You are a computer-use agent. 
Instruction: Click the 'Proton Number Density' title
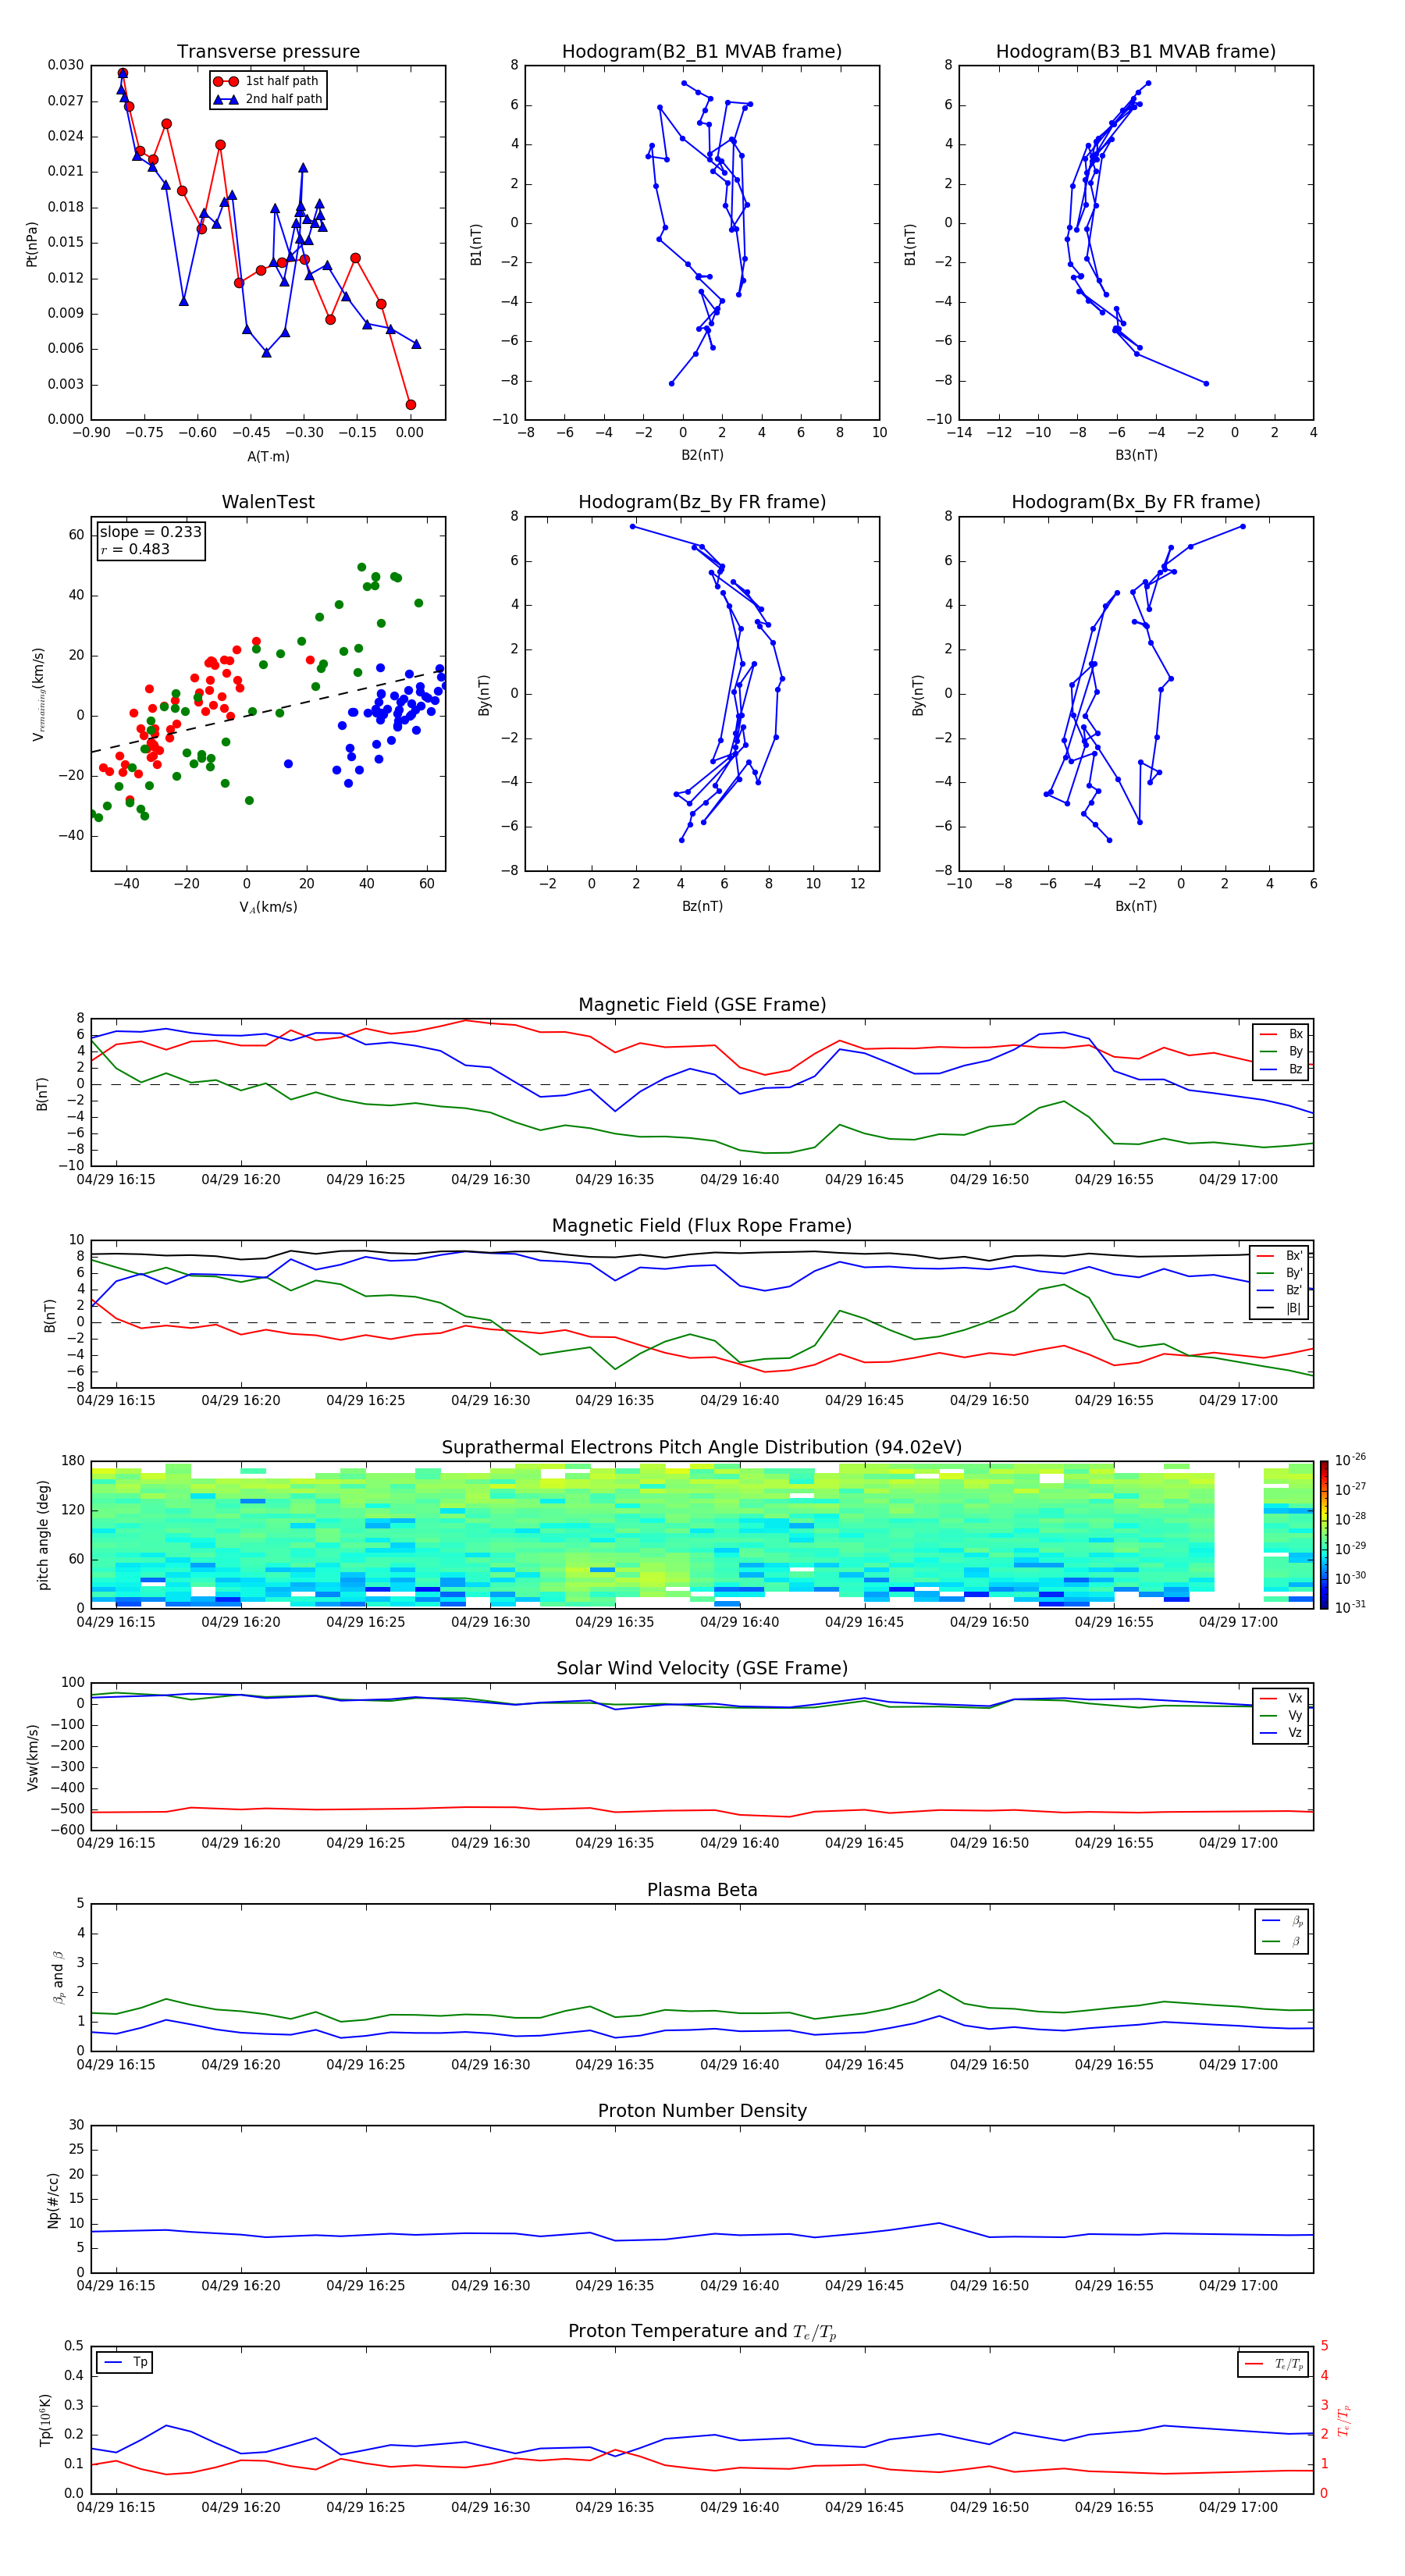coord(702,2111)
